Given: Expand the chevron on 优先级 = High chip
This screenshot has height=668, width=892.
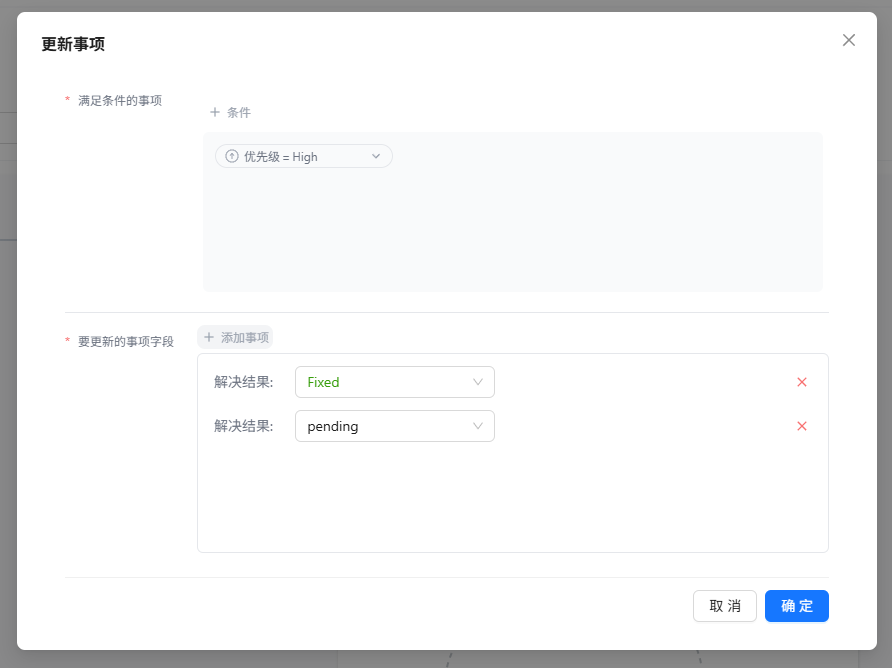Looking at the screenshot, I should pos(376,156).
